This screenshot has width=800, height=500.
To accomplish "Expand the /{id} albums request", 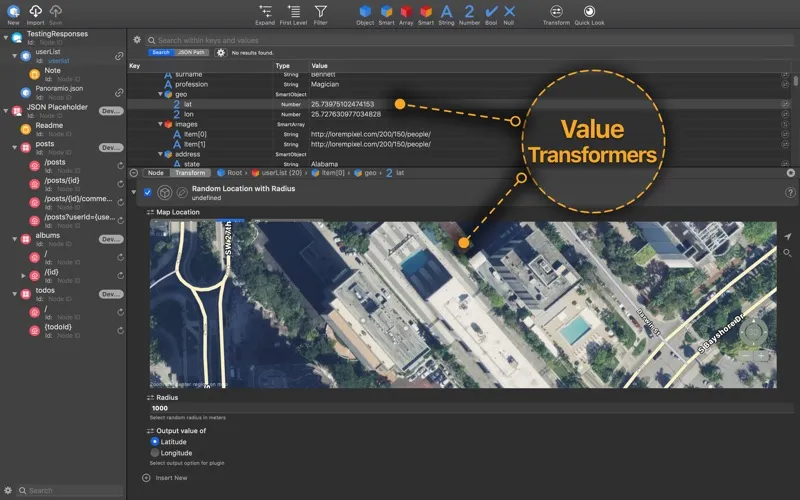I will (23, 276).
